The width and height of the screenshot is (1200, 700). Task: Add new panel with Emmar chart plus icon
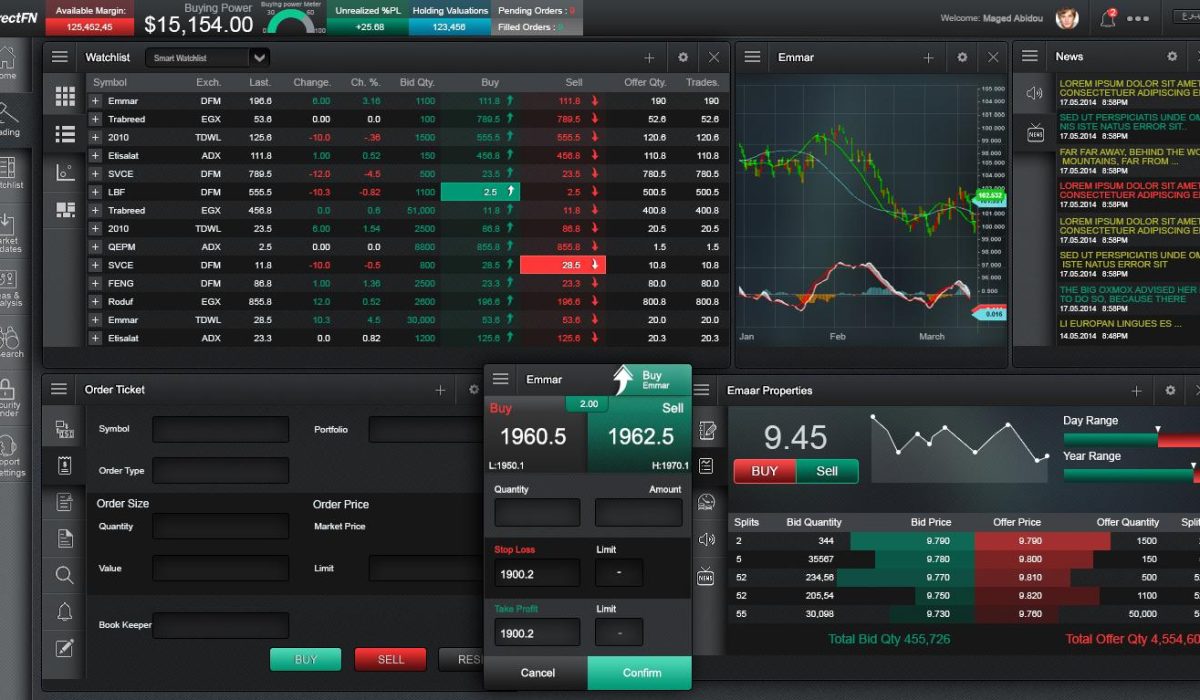928,58
